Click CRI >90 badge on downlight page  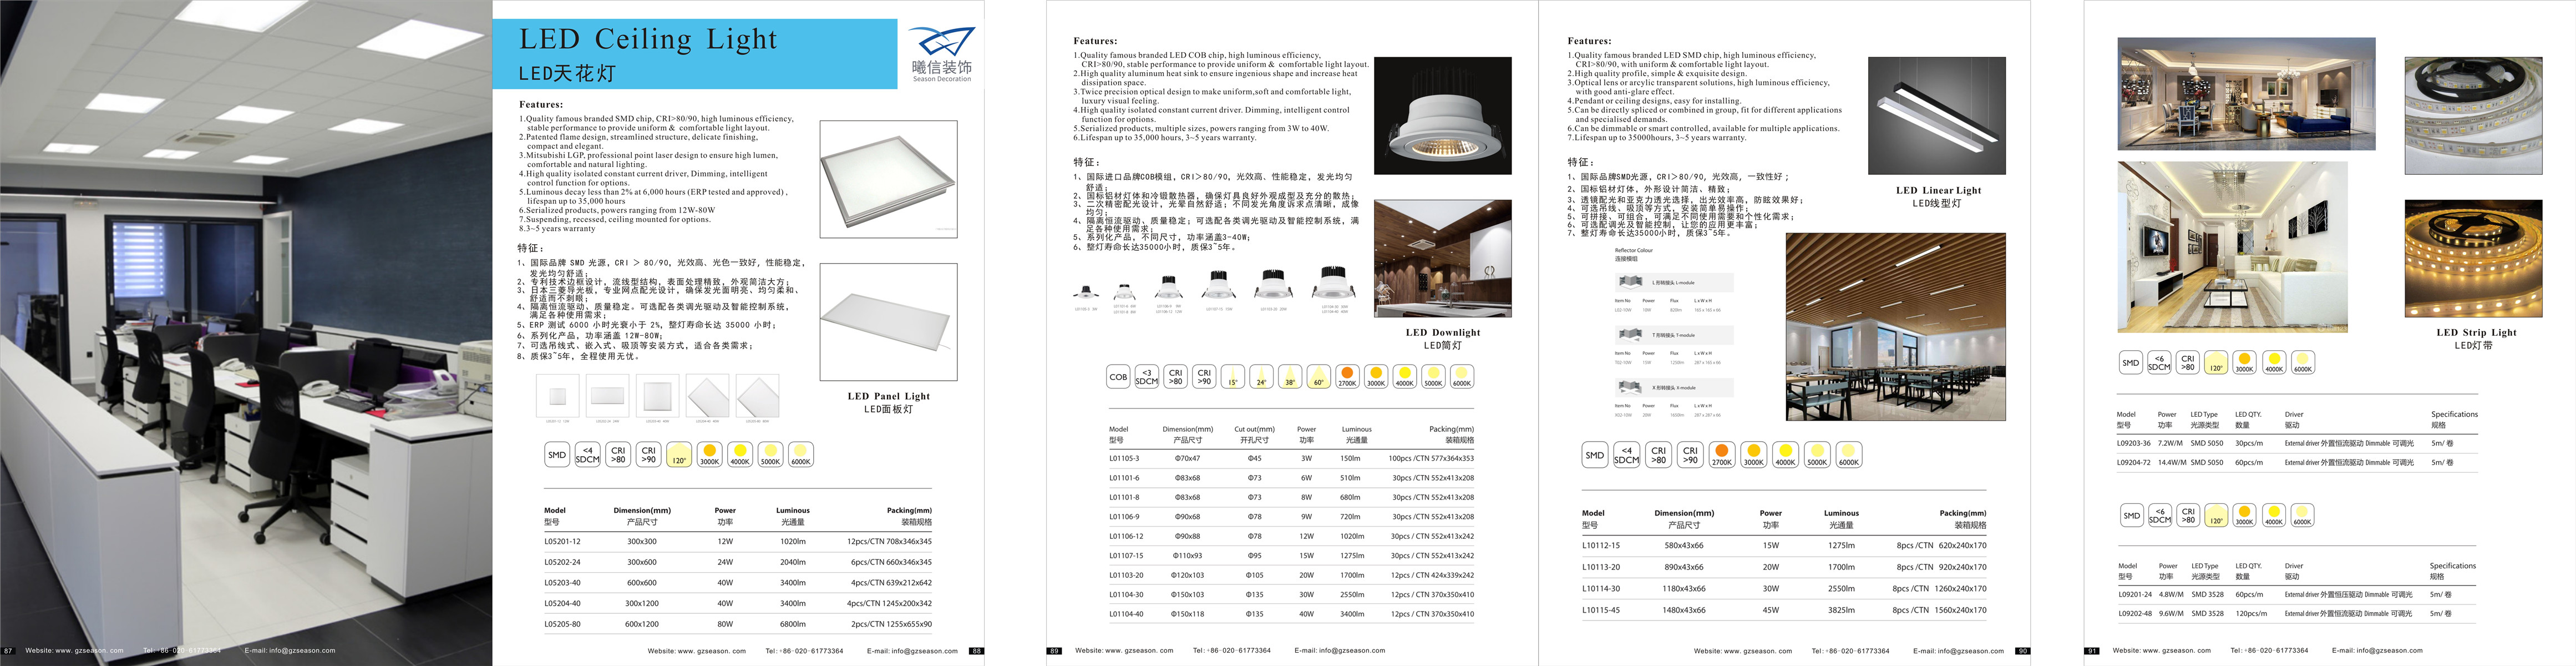pos(1204,377)
